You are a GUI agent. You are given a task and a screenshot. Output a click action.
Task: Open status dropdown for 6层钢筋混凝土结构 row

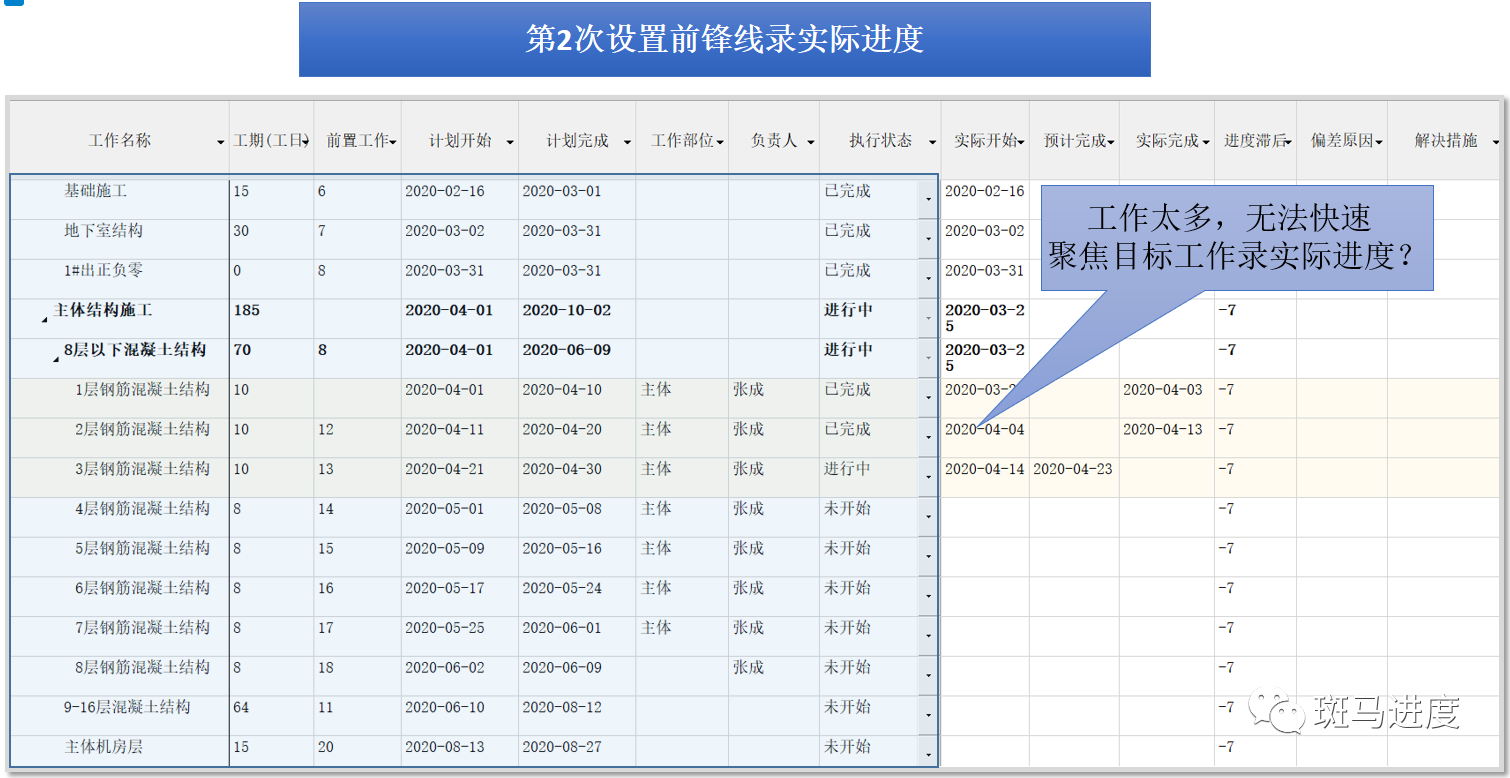(928, 597)
